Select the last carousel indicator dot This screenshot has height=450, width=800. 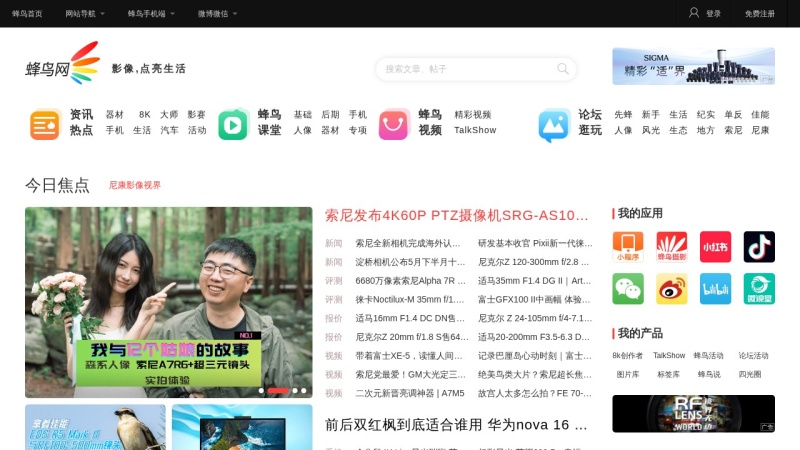pyautogui.click(x=304, y=391)
